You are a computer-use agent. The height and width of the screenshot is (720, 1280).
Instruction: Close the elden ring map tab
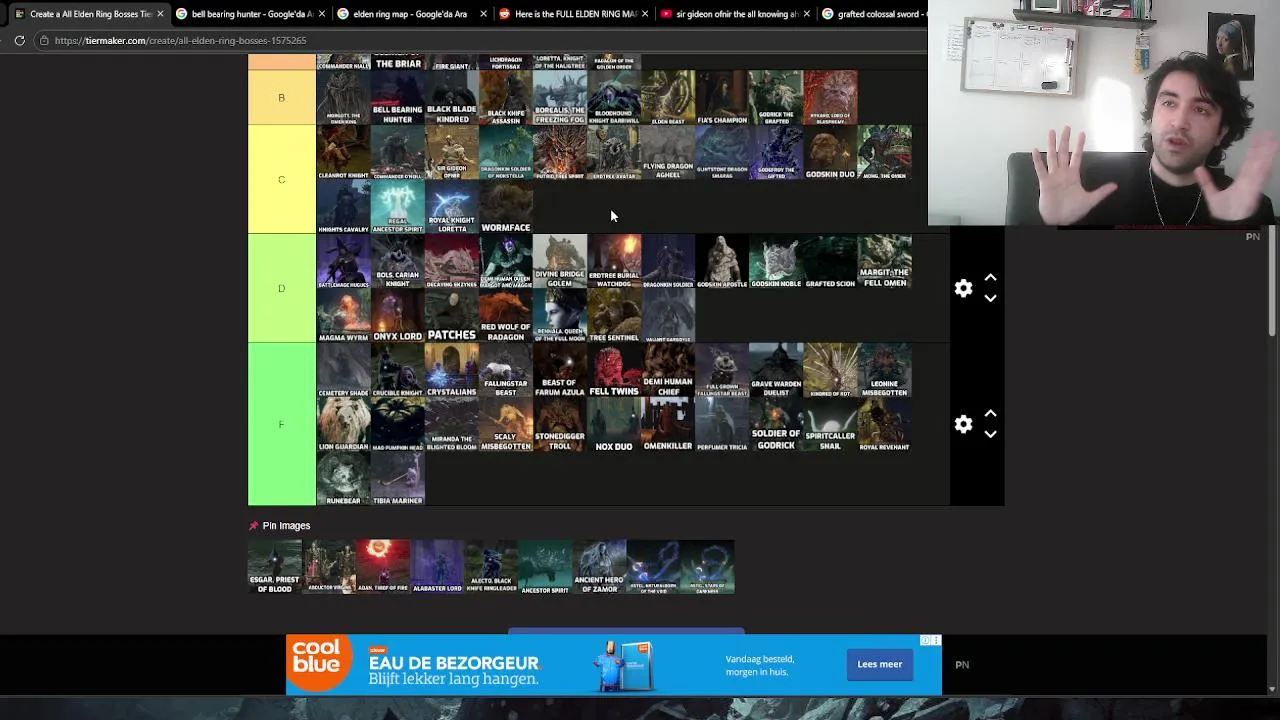tap(483, 14)
